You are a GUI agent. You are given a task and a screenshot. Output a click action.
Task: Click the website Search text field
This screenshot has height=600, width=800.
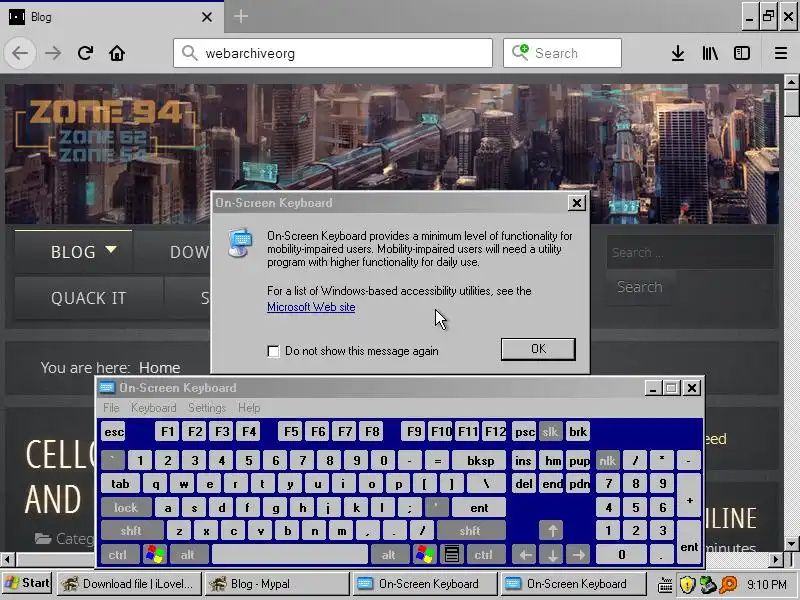[690, 253]
